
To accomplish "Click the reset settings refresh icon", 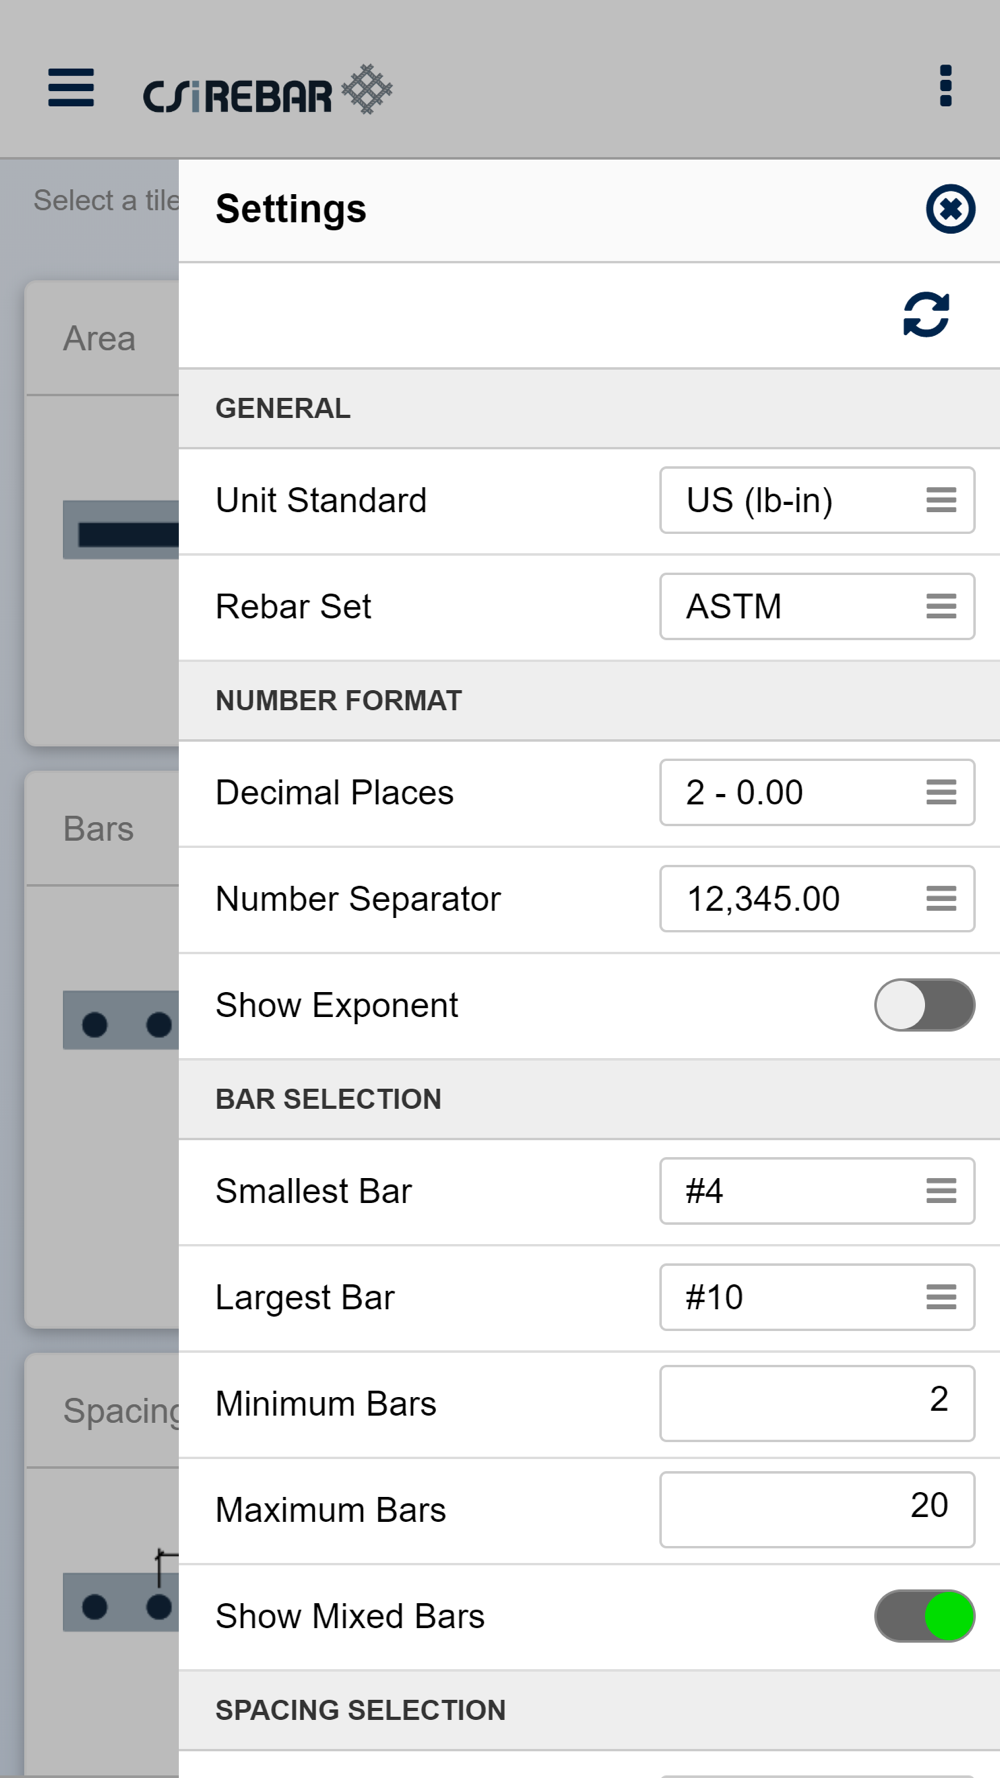I will (x=926, y=315).
